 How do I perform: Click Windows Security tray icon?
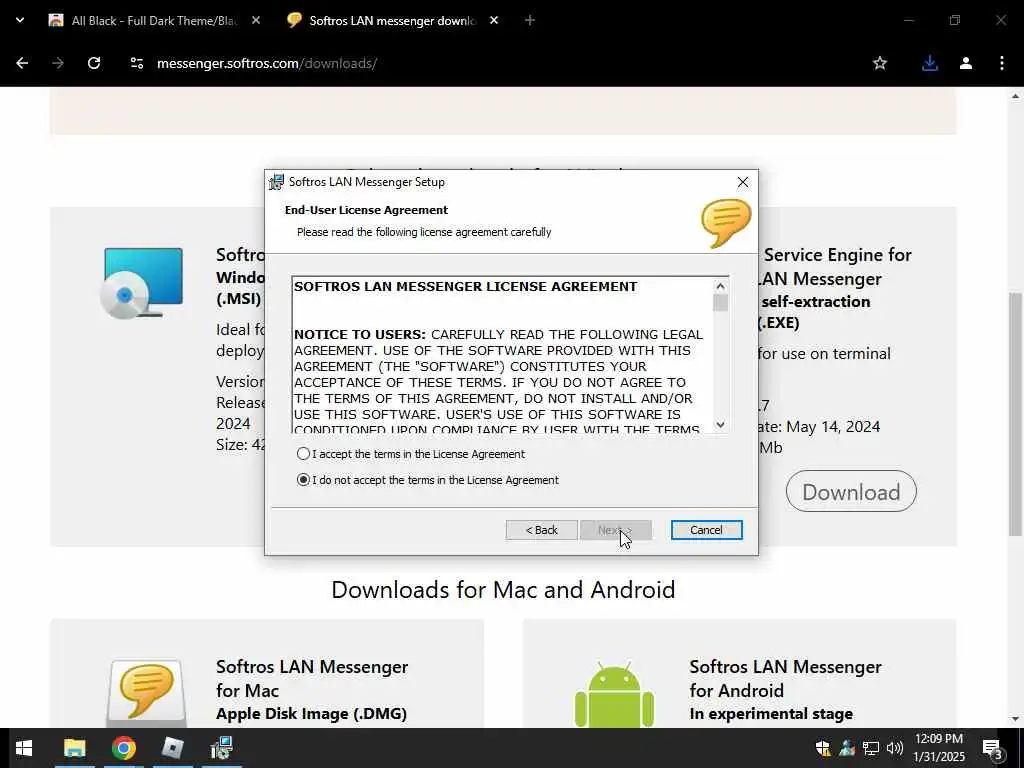823,748
